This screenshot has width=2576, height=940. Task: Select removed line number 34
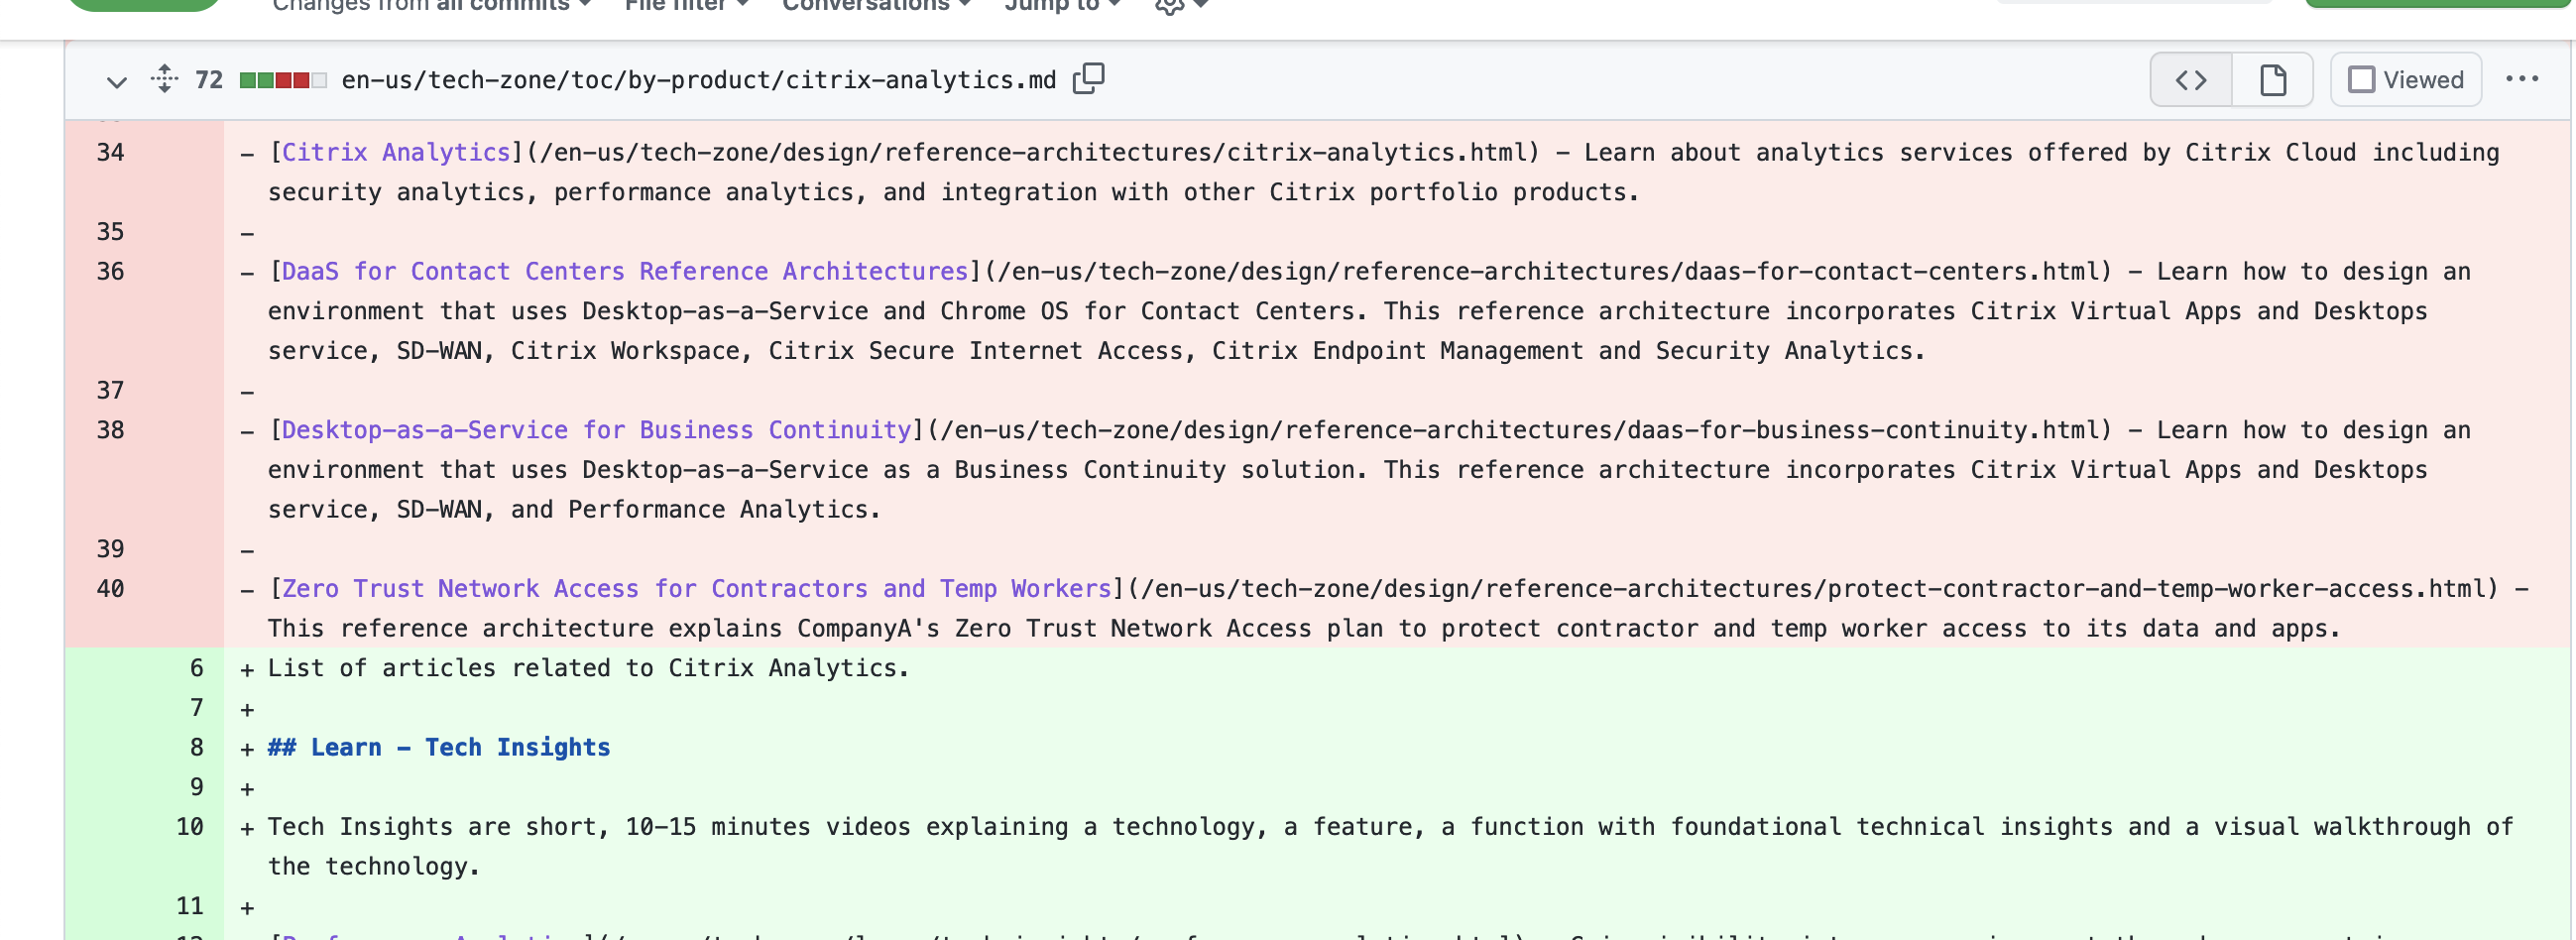point(110,152)
